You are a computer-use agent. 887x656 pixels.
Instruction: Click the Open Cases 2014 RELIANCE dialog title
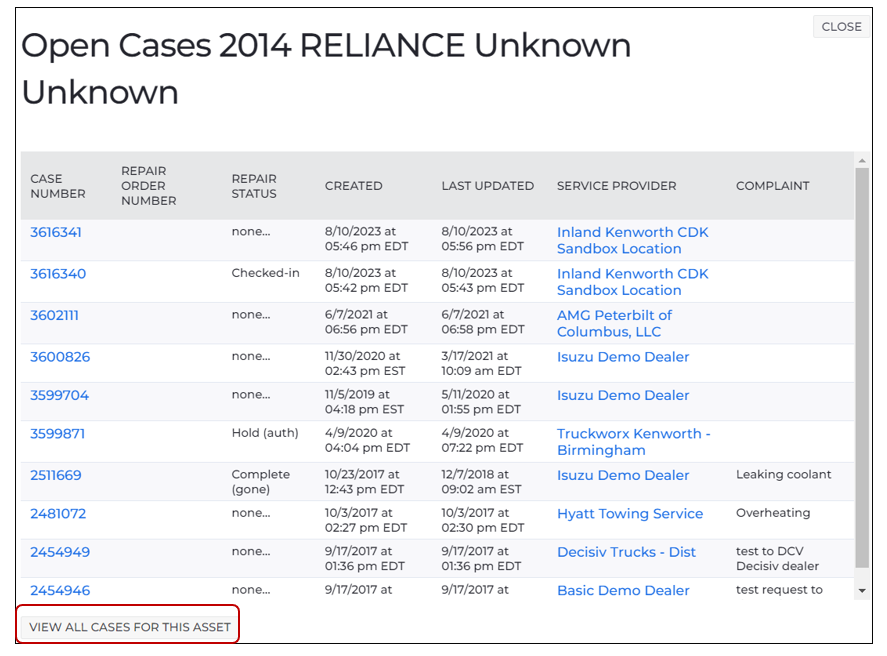(326, 68)
